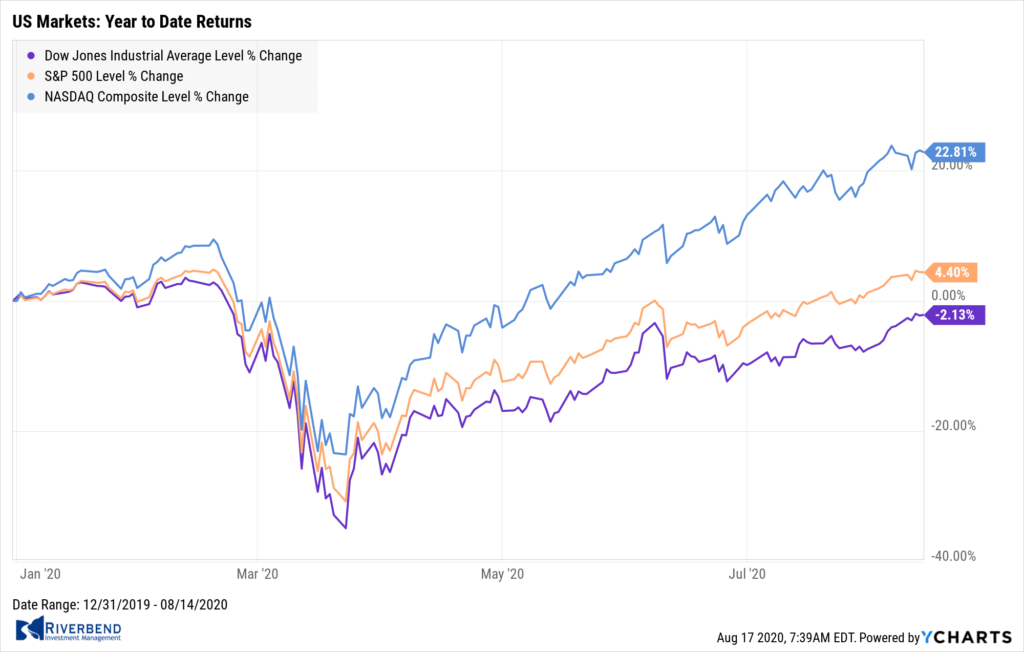Click the Jul '20 axis label
The image size is (1024, 652).
click(746, 574)
